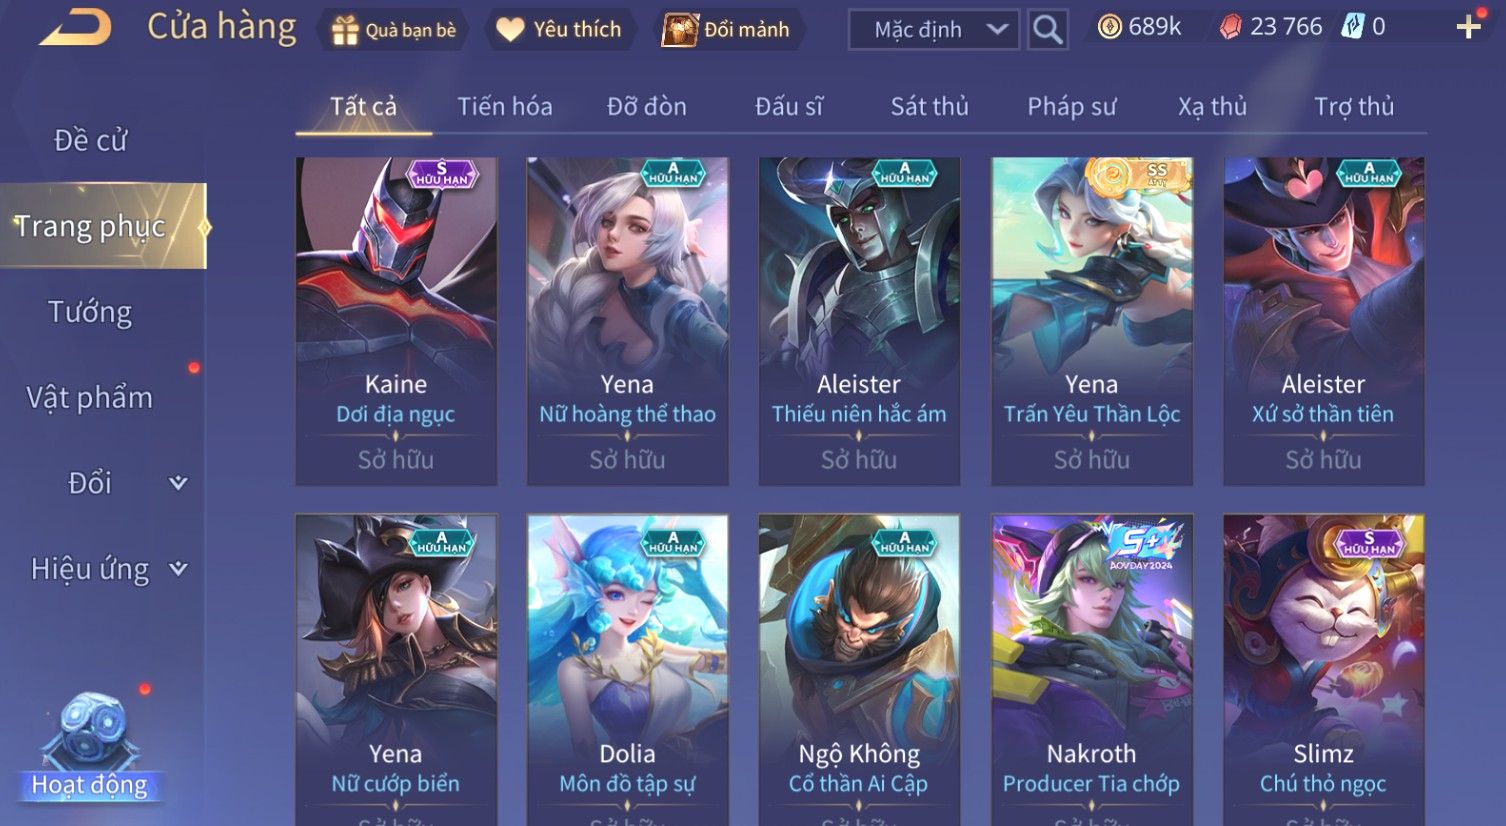This screenshot has width=1506, height=826.
Task: Go back with the golden return arrow
Action: coord(76,28)
